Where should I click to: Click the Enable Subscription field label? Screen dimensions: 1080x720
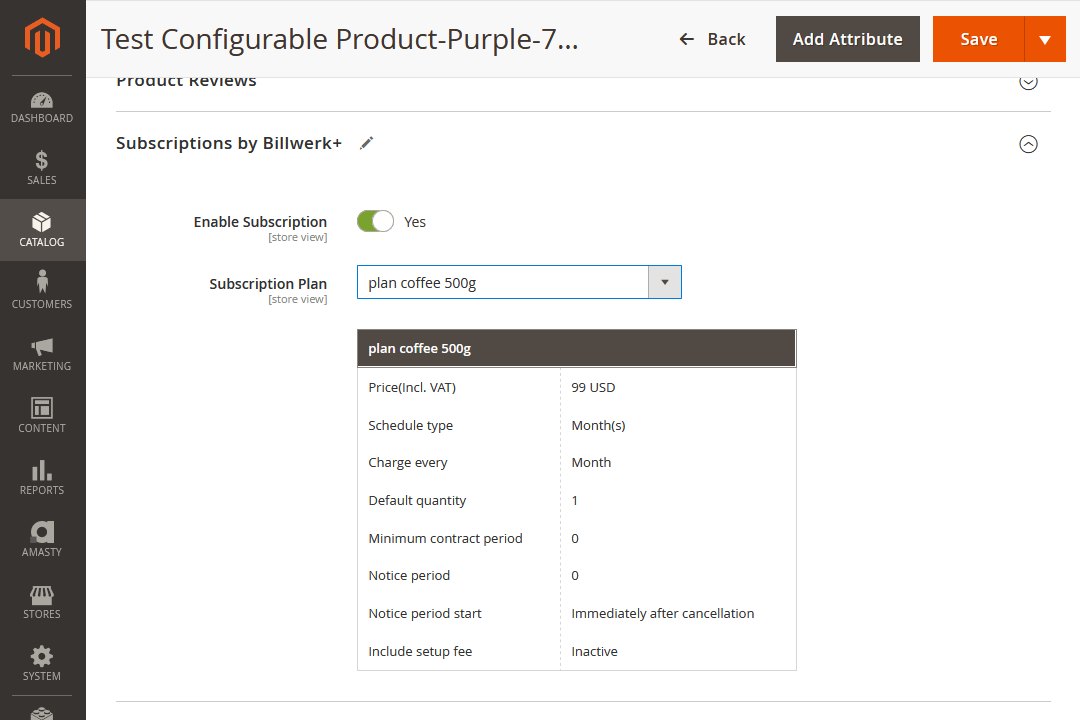coord(260,222)
